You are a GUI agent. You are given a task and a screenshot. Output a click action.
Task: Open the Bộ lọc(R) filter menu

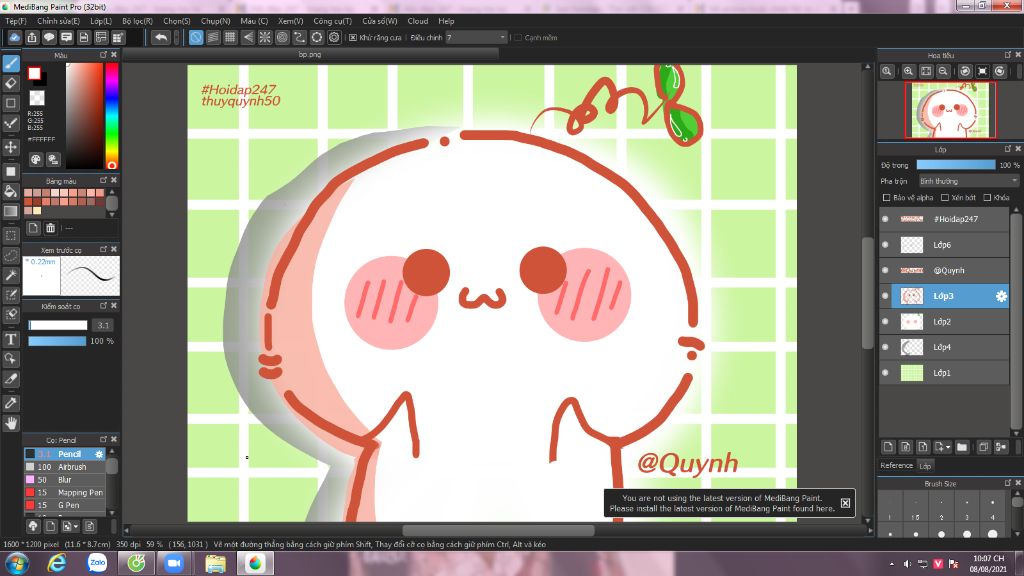pos(137,21)
